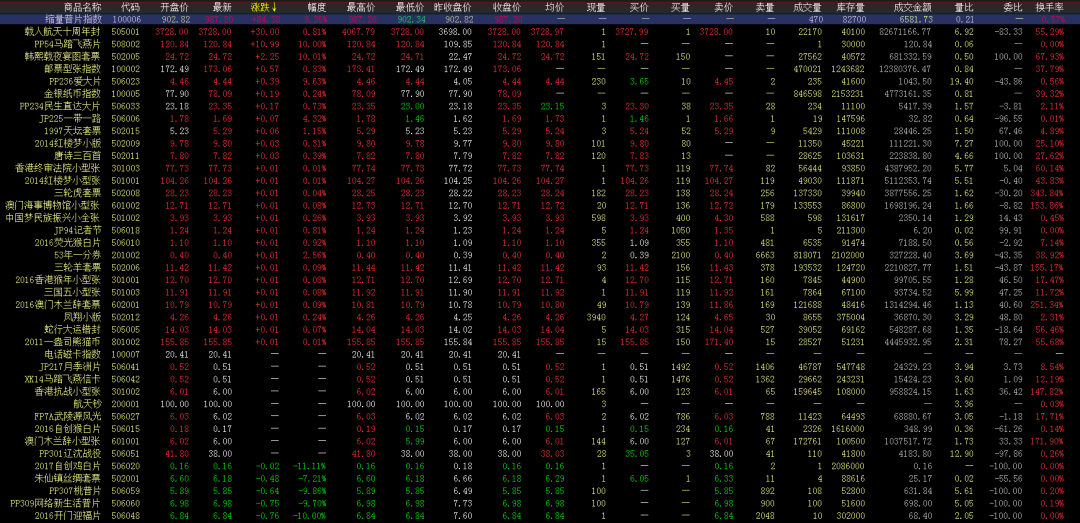Select the XK14马踏飞燕信卡 row
This screenshot has width=1080, height=523.
[540, 379]
